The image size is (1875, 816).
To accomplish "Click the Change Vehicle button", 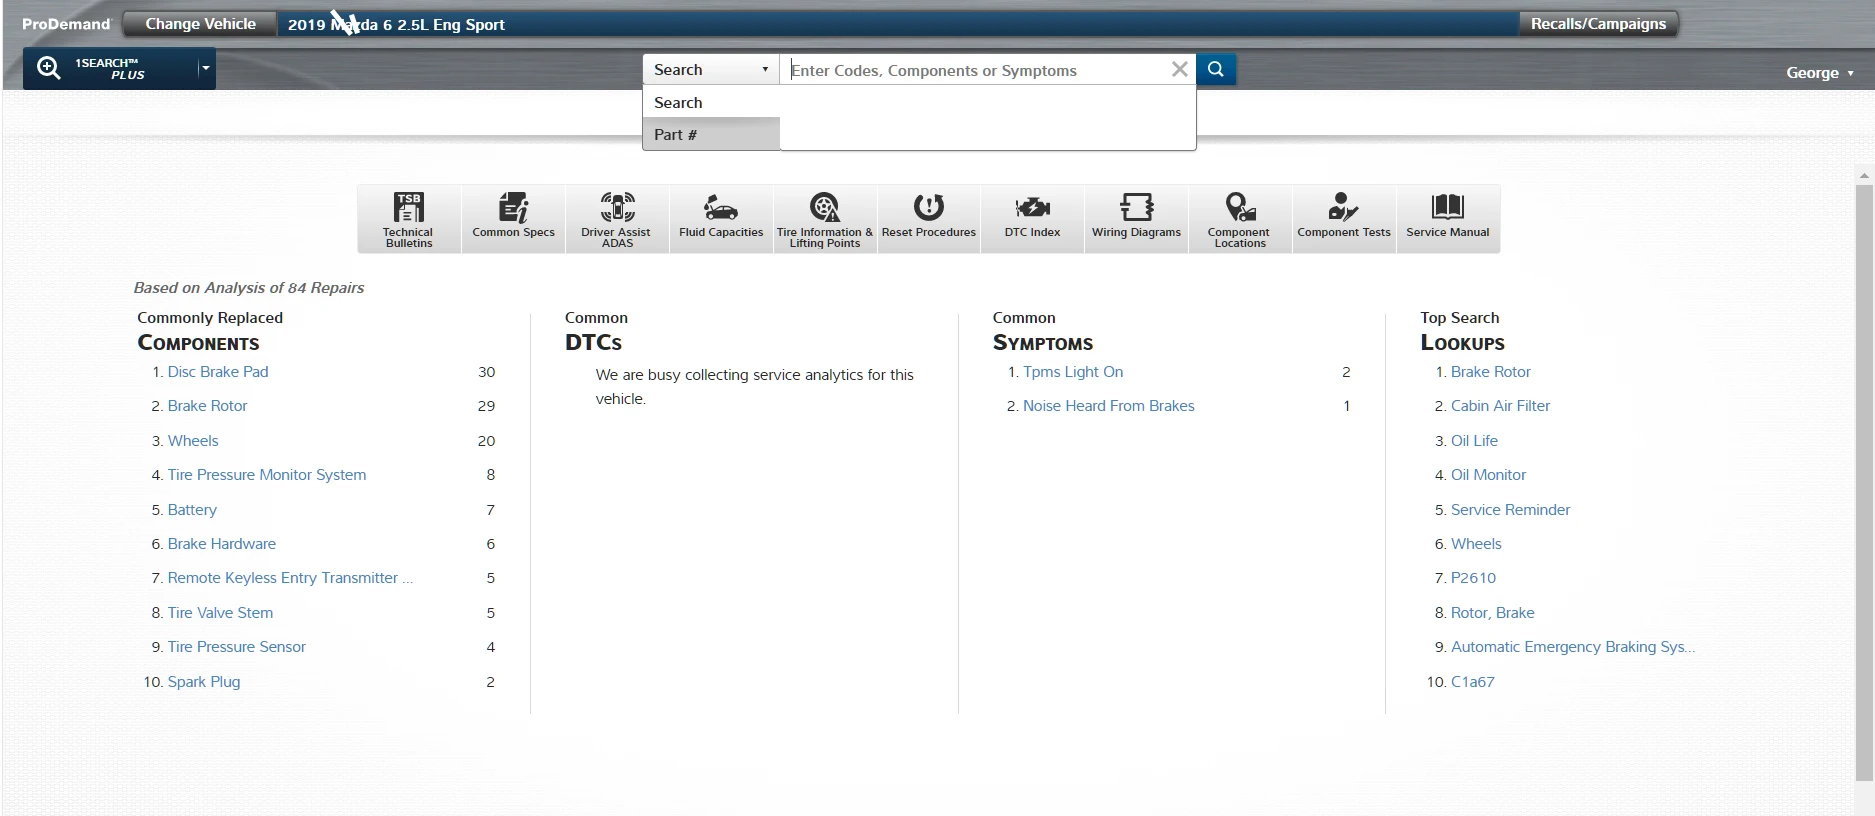I will pos(200,24).
